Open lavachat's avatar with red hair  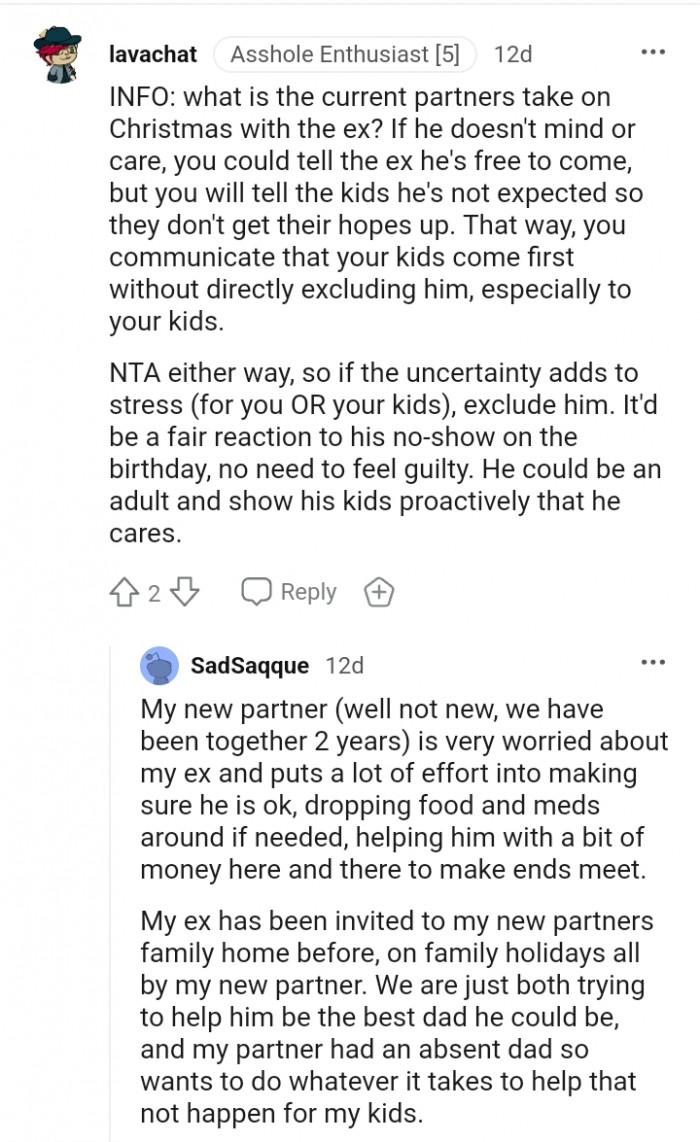62,57
